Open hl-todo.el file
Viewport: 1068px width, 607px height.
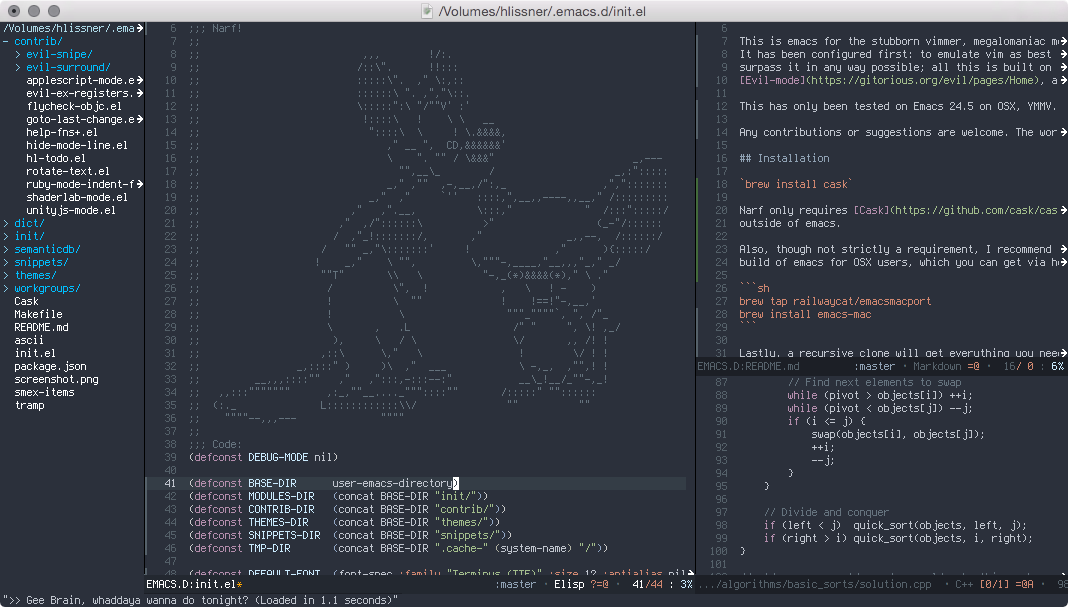pyautogui.click(x=56, y=158)
